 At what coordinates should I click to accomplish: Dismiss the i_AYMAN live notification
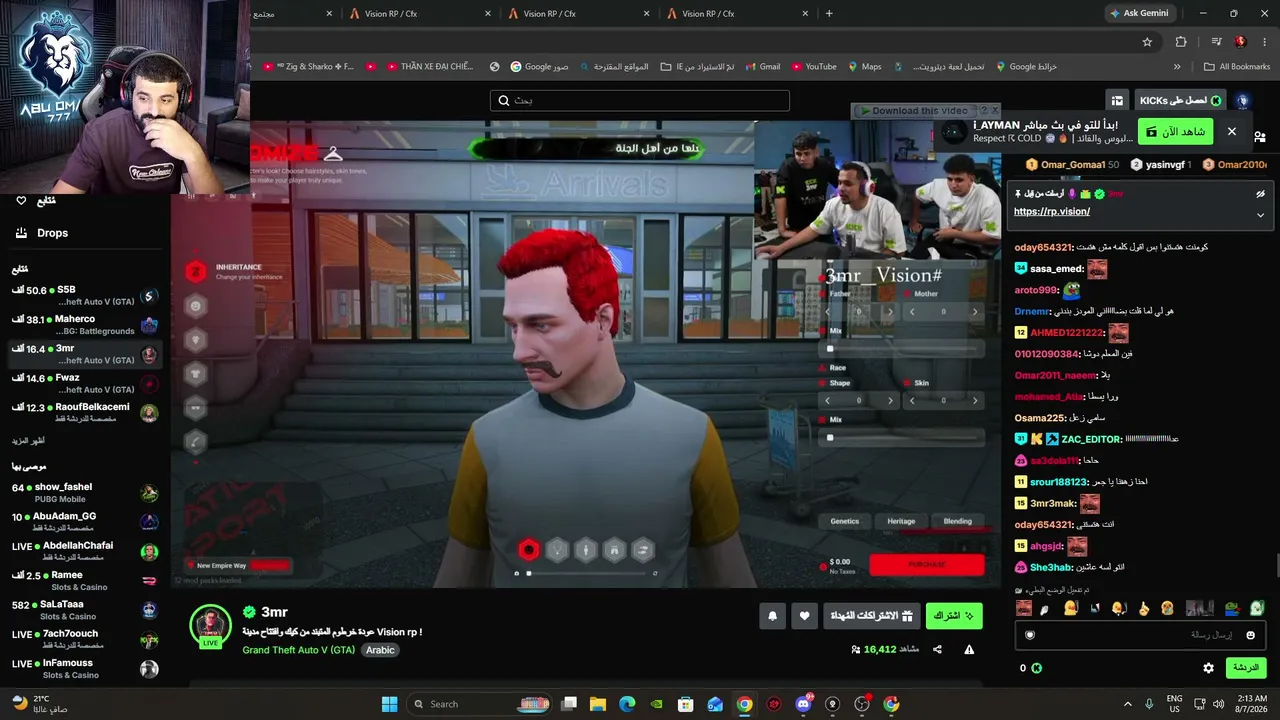click(1232, 132)
